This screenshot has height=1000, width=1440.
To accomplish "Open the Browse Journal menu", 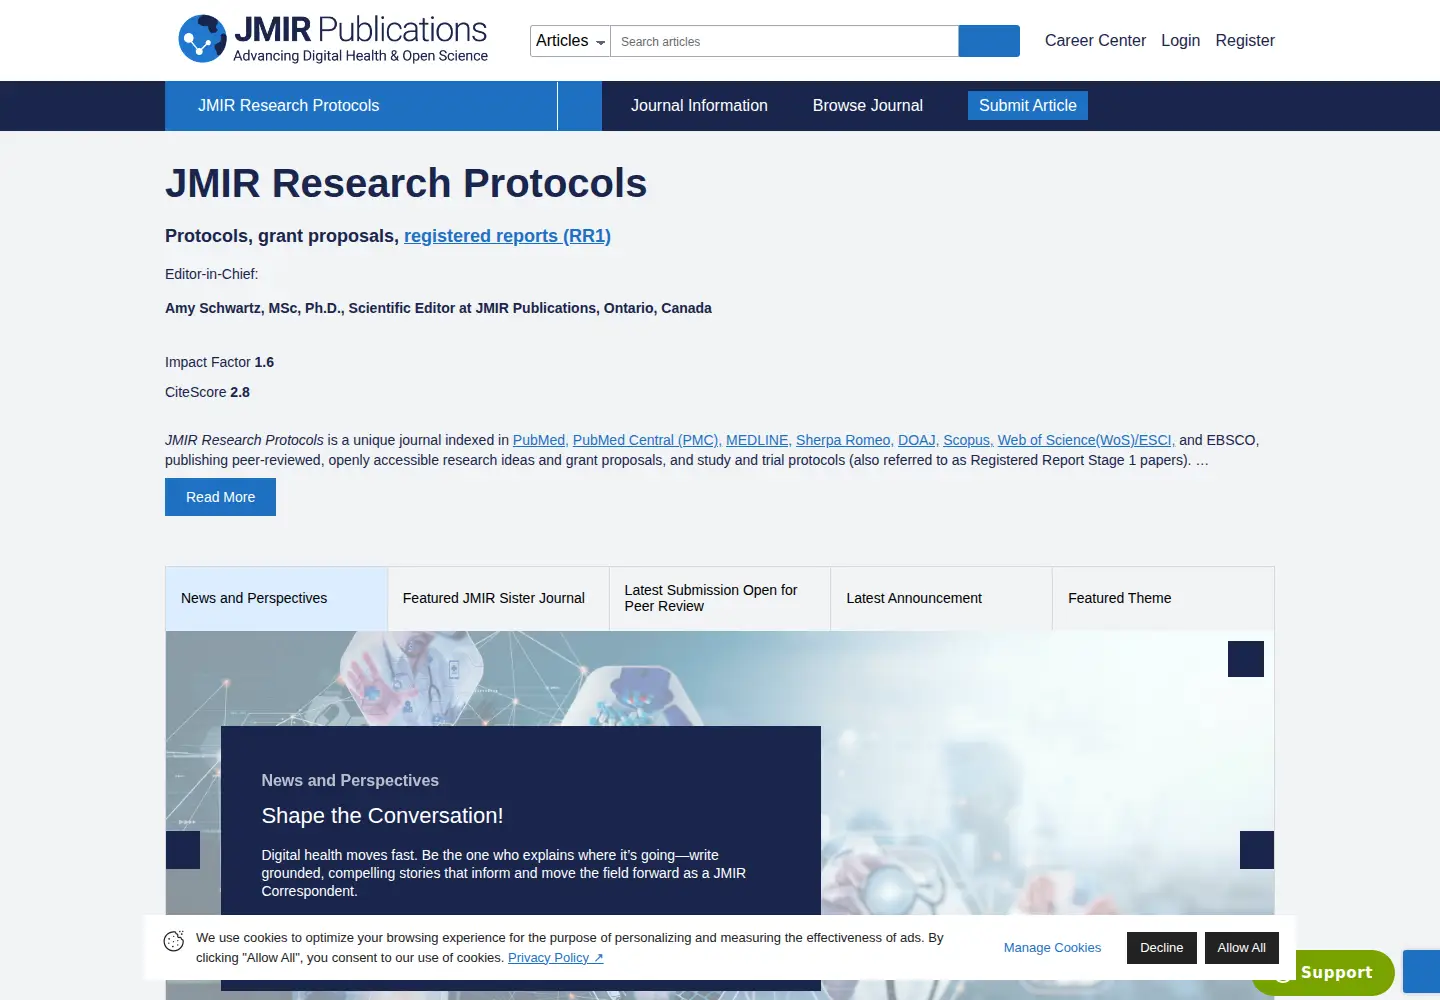I will click(x=868, y=106).
